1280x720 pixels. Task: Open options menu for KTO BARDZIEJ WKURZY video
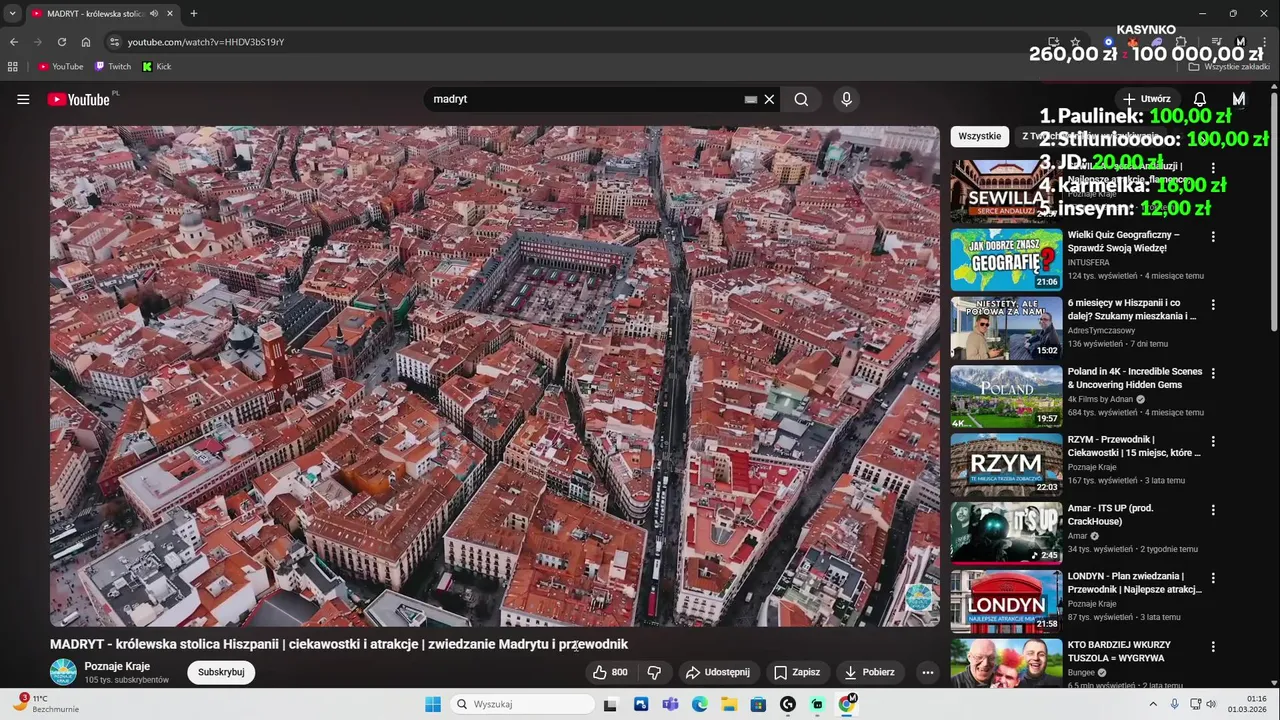coord(1213,646)
